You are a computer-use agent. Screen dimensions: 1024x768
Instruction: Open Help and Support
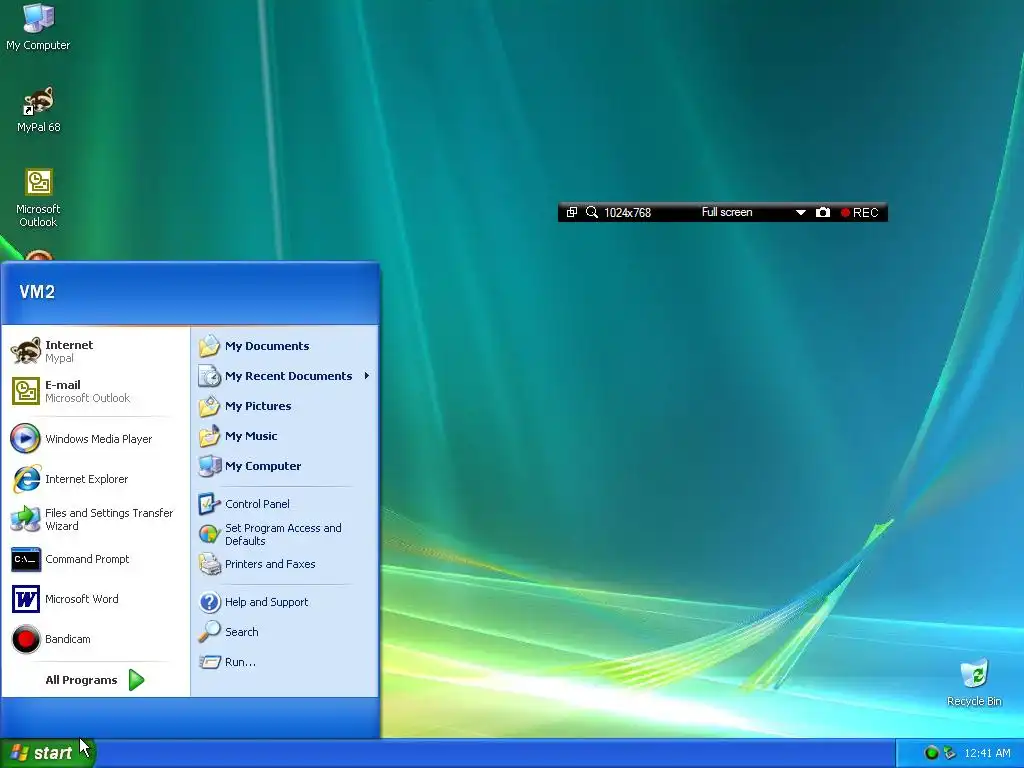coord(284,602)
